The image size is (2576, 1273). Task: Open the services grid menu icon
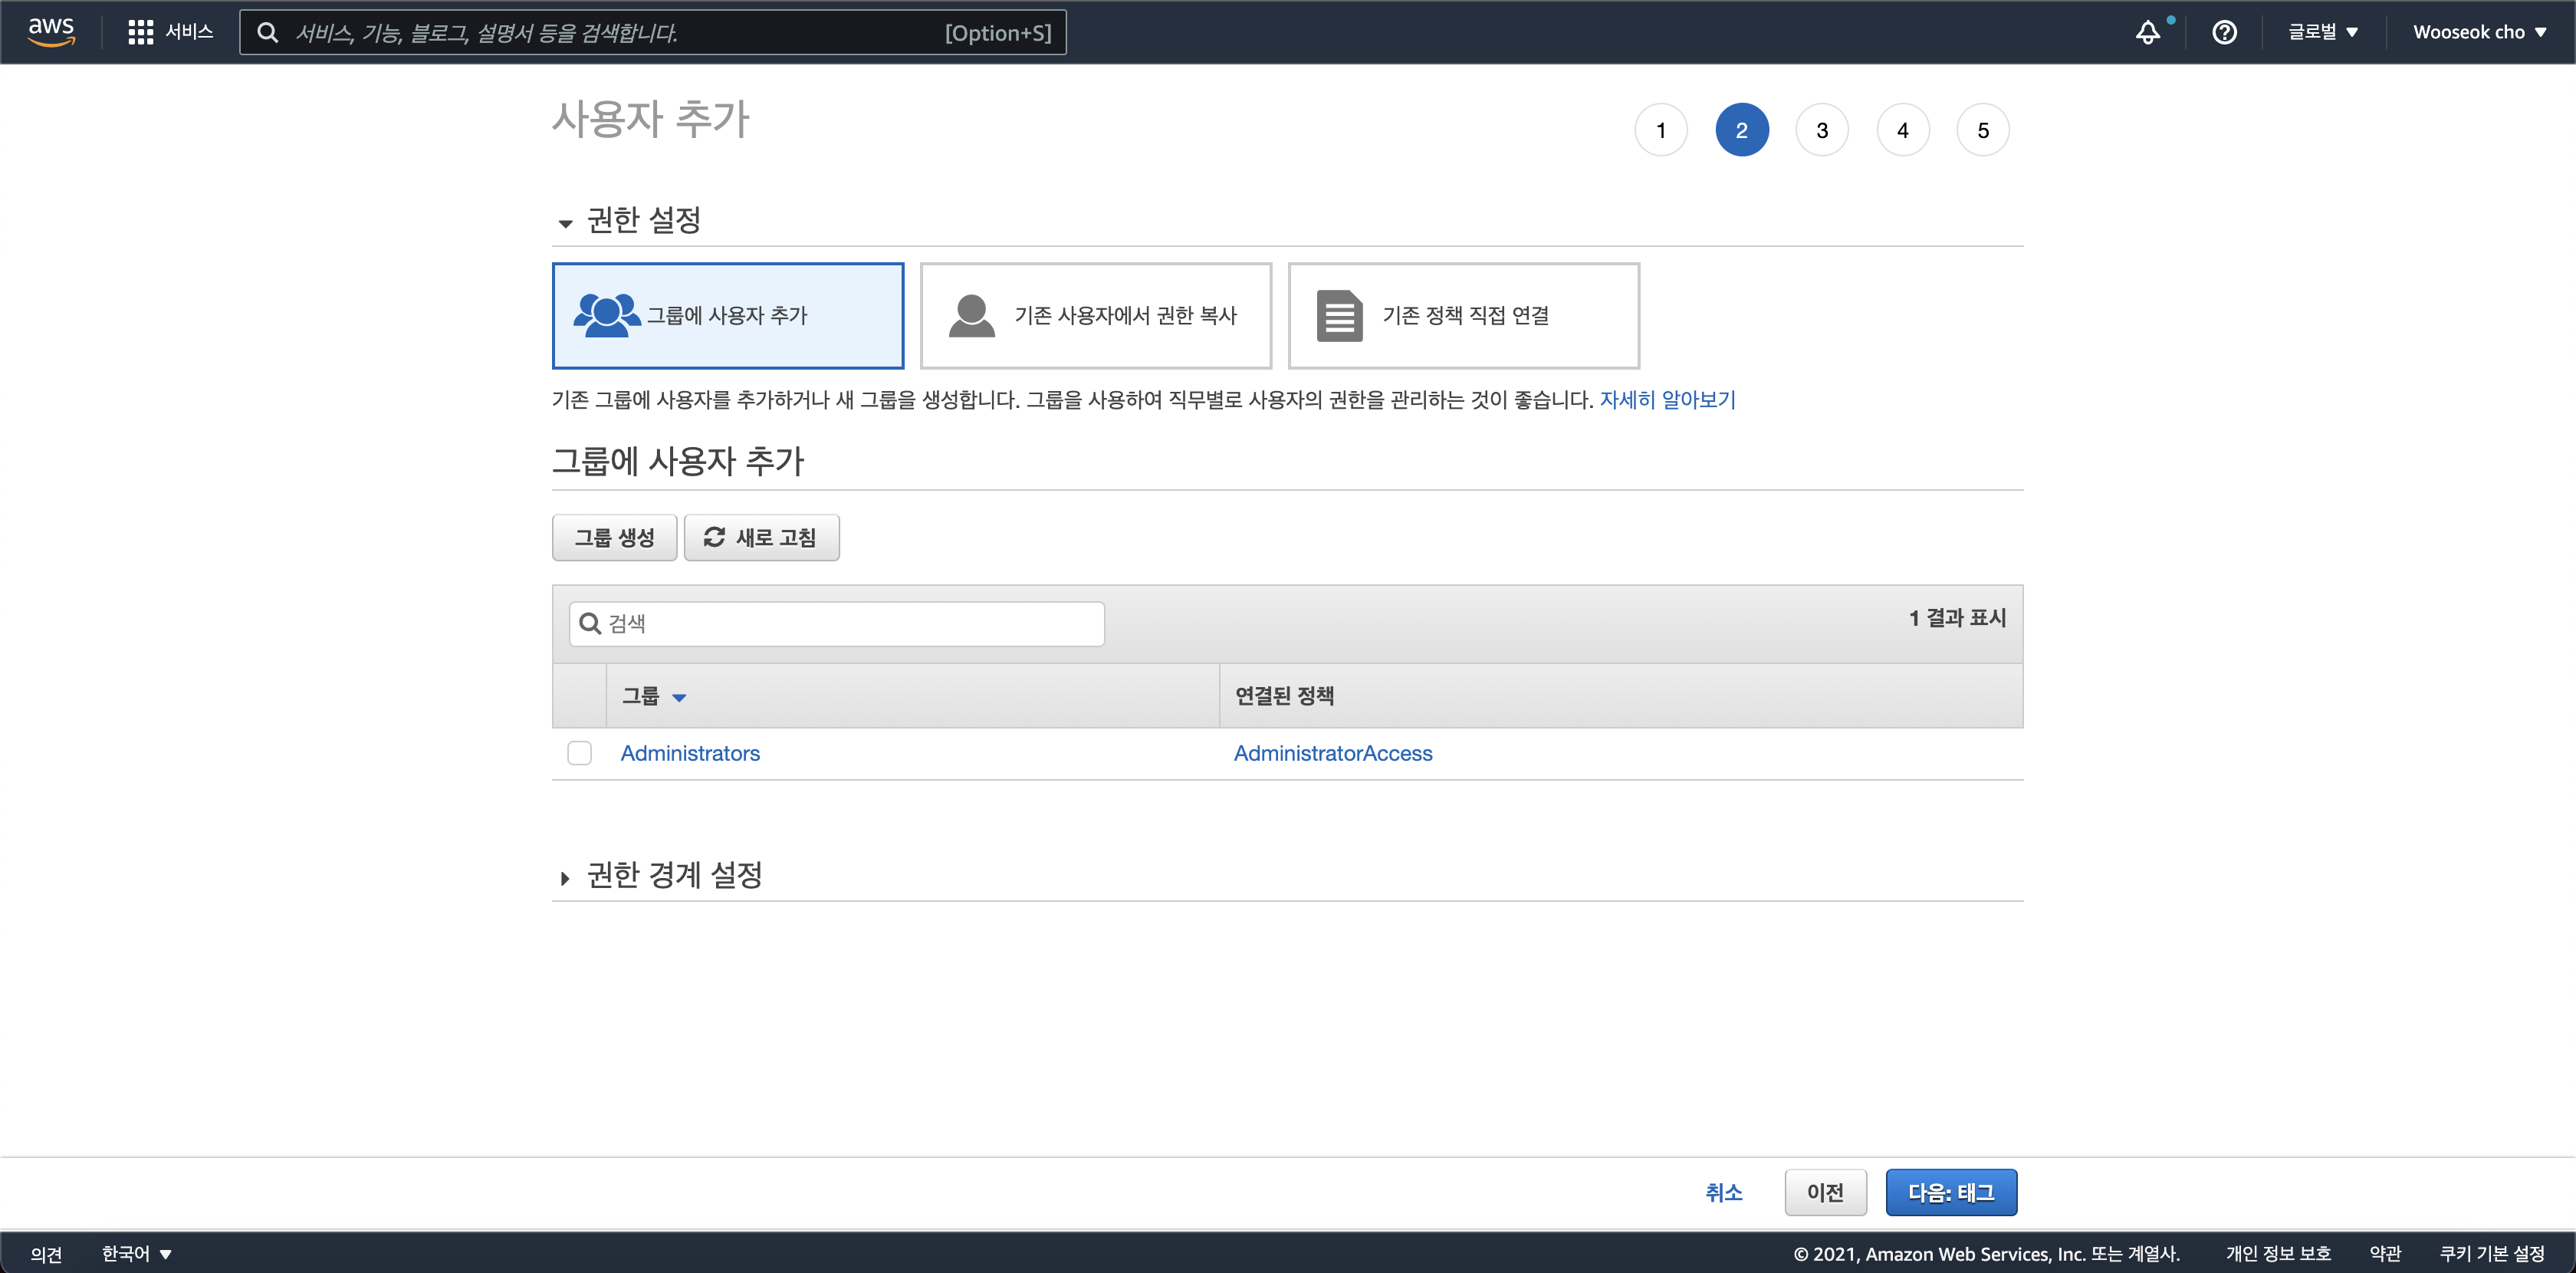coord(140,32)
